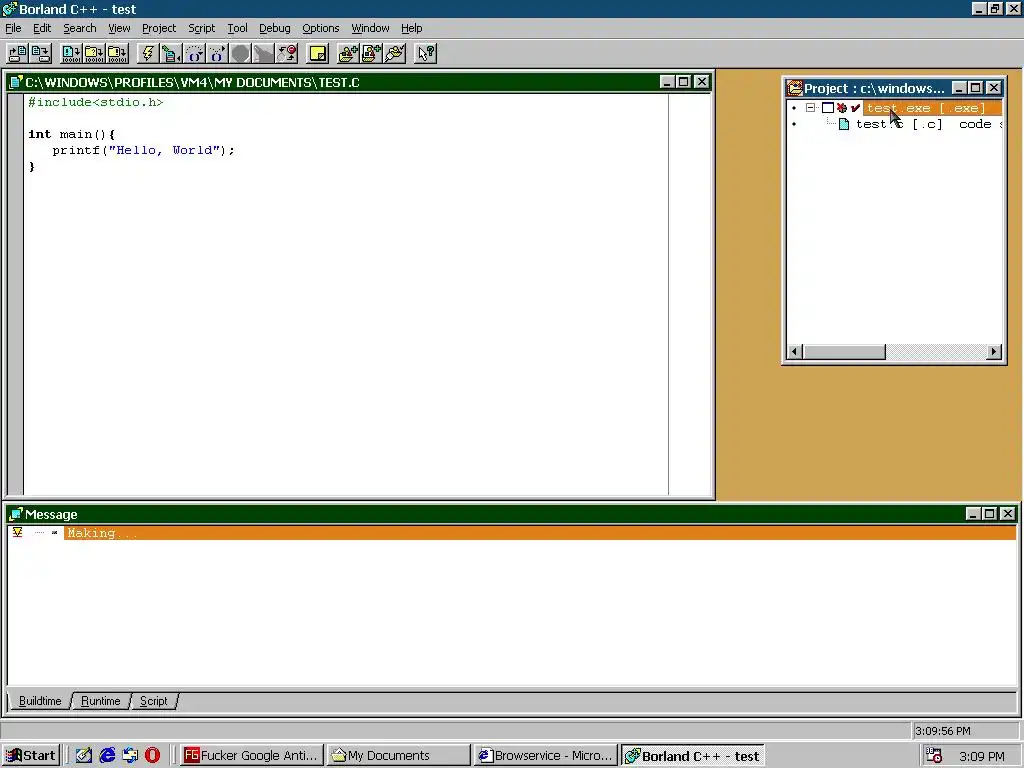Click the Project window scrollbar right arrow

click(993, 351)
